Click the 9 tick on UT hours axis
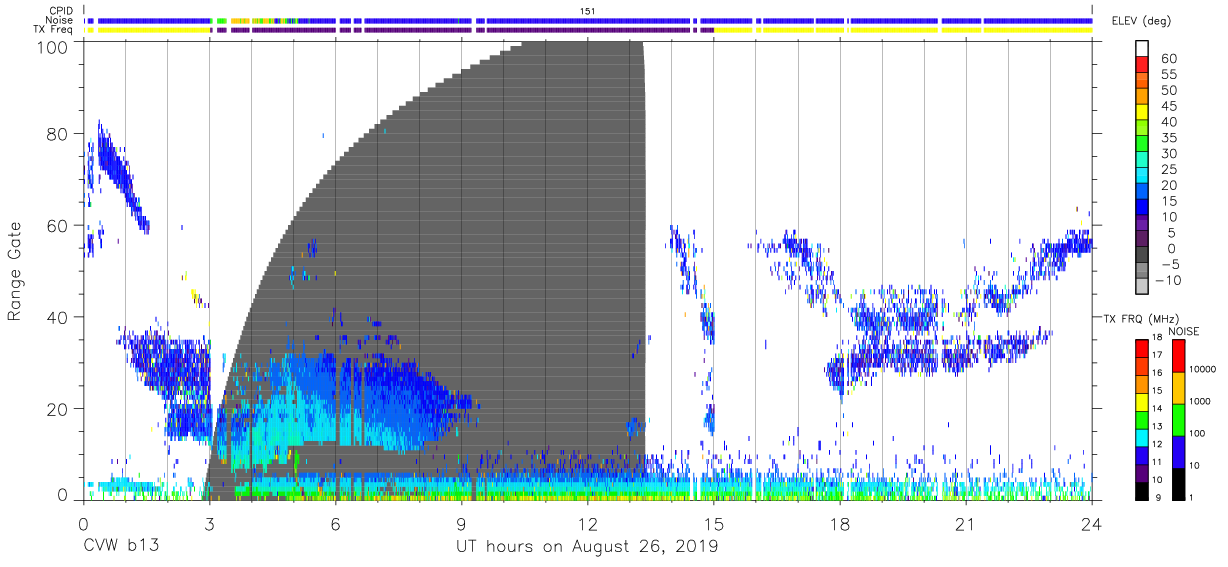 pyautogui.click(x=461, y=523)
